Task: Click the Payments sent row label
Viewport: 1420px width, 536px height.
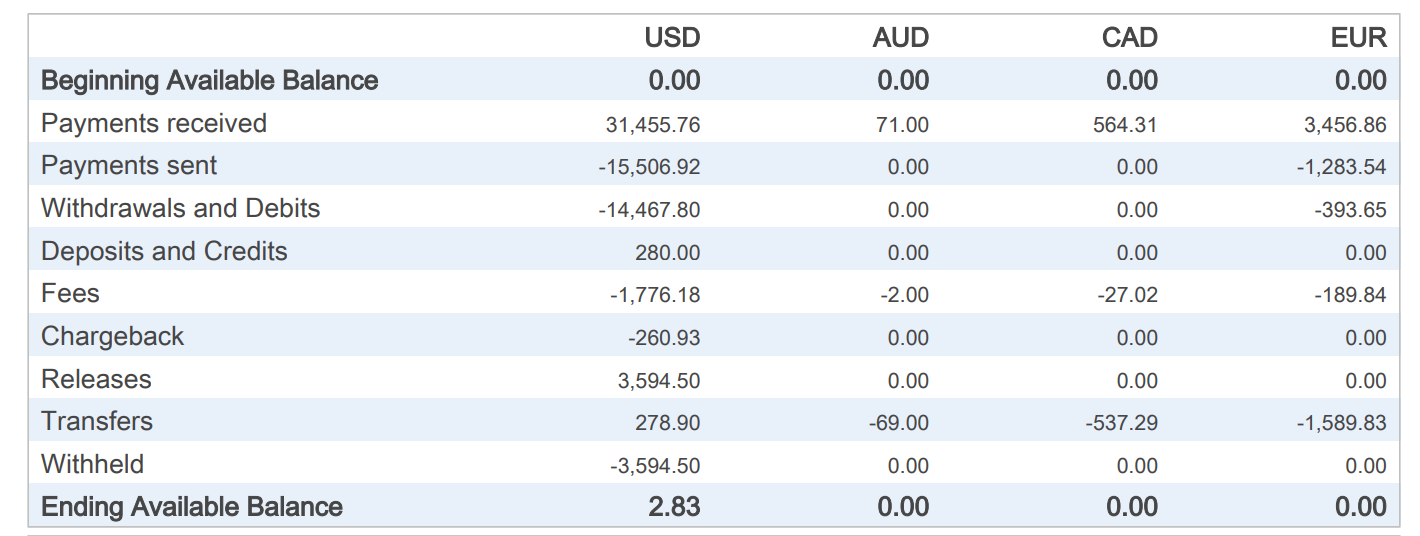Action: tap(129, 165)
